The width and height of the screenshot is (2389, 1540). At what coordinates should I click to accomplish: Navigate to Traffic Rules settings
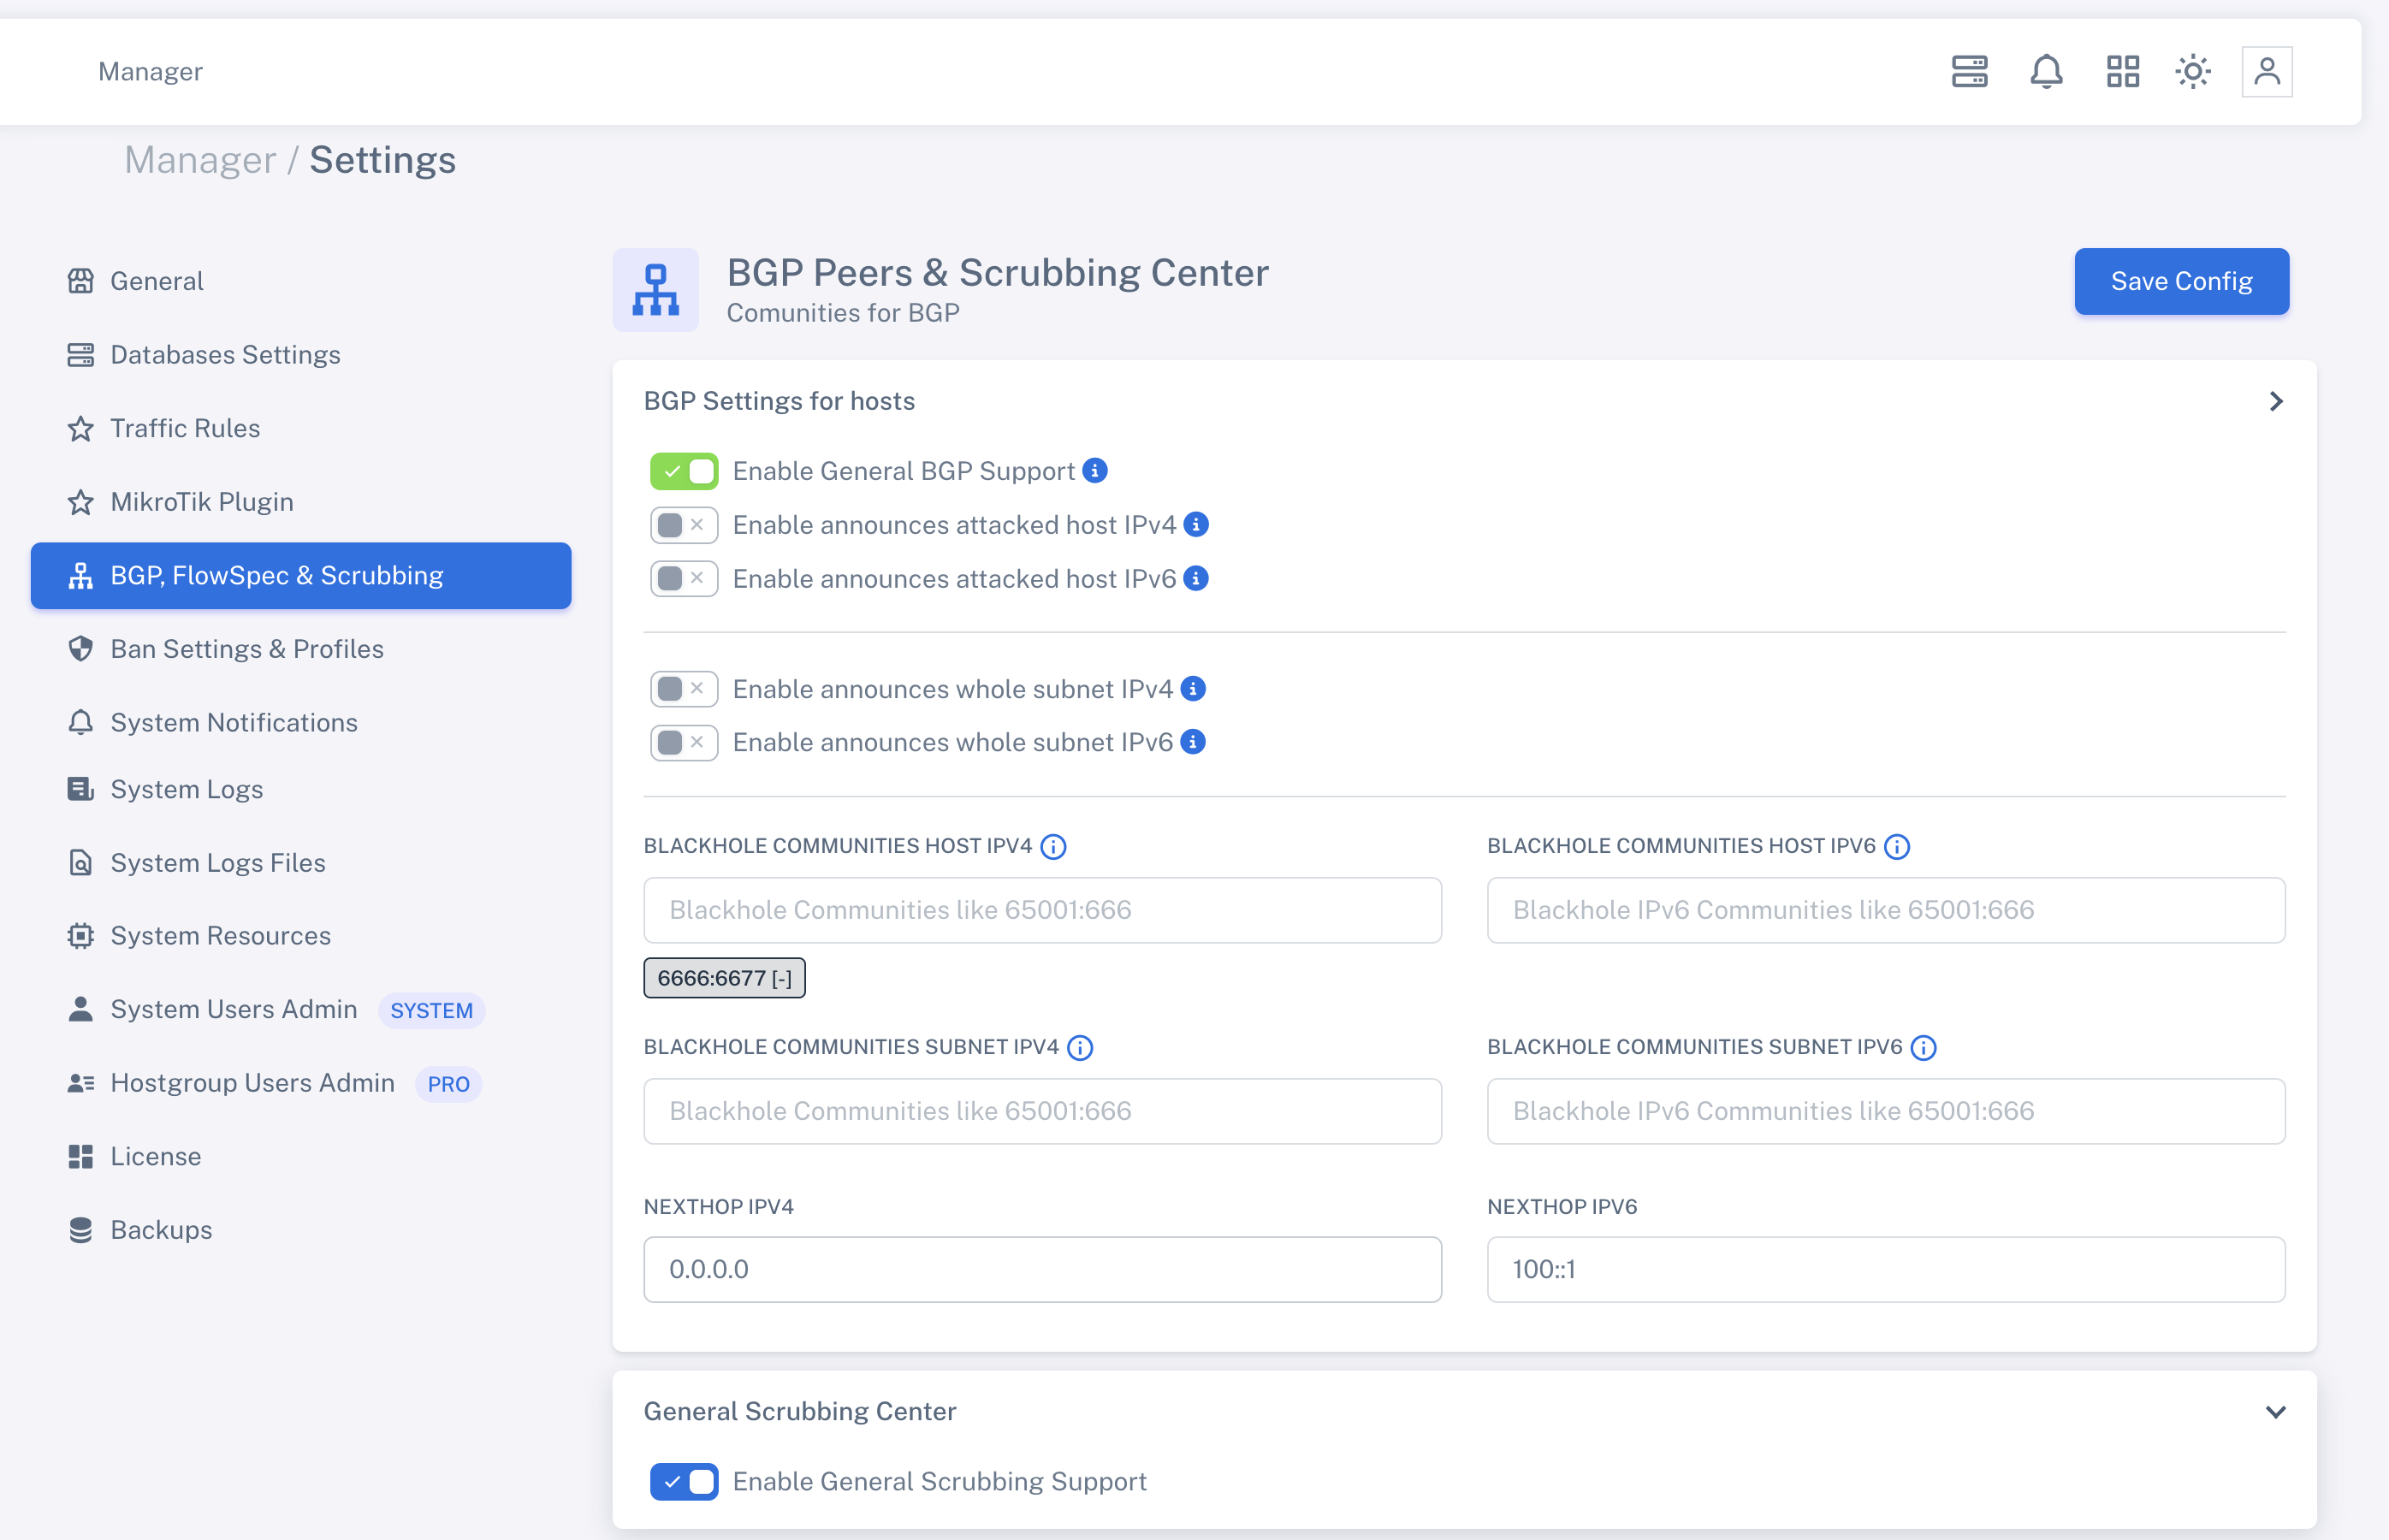[184, 428]
